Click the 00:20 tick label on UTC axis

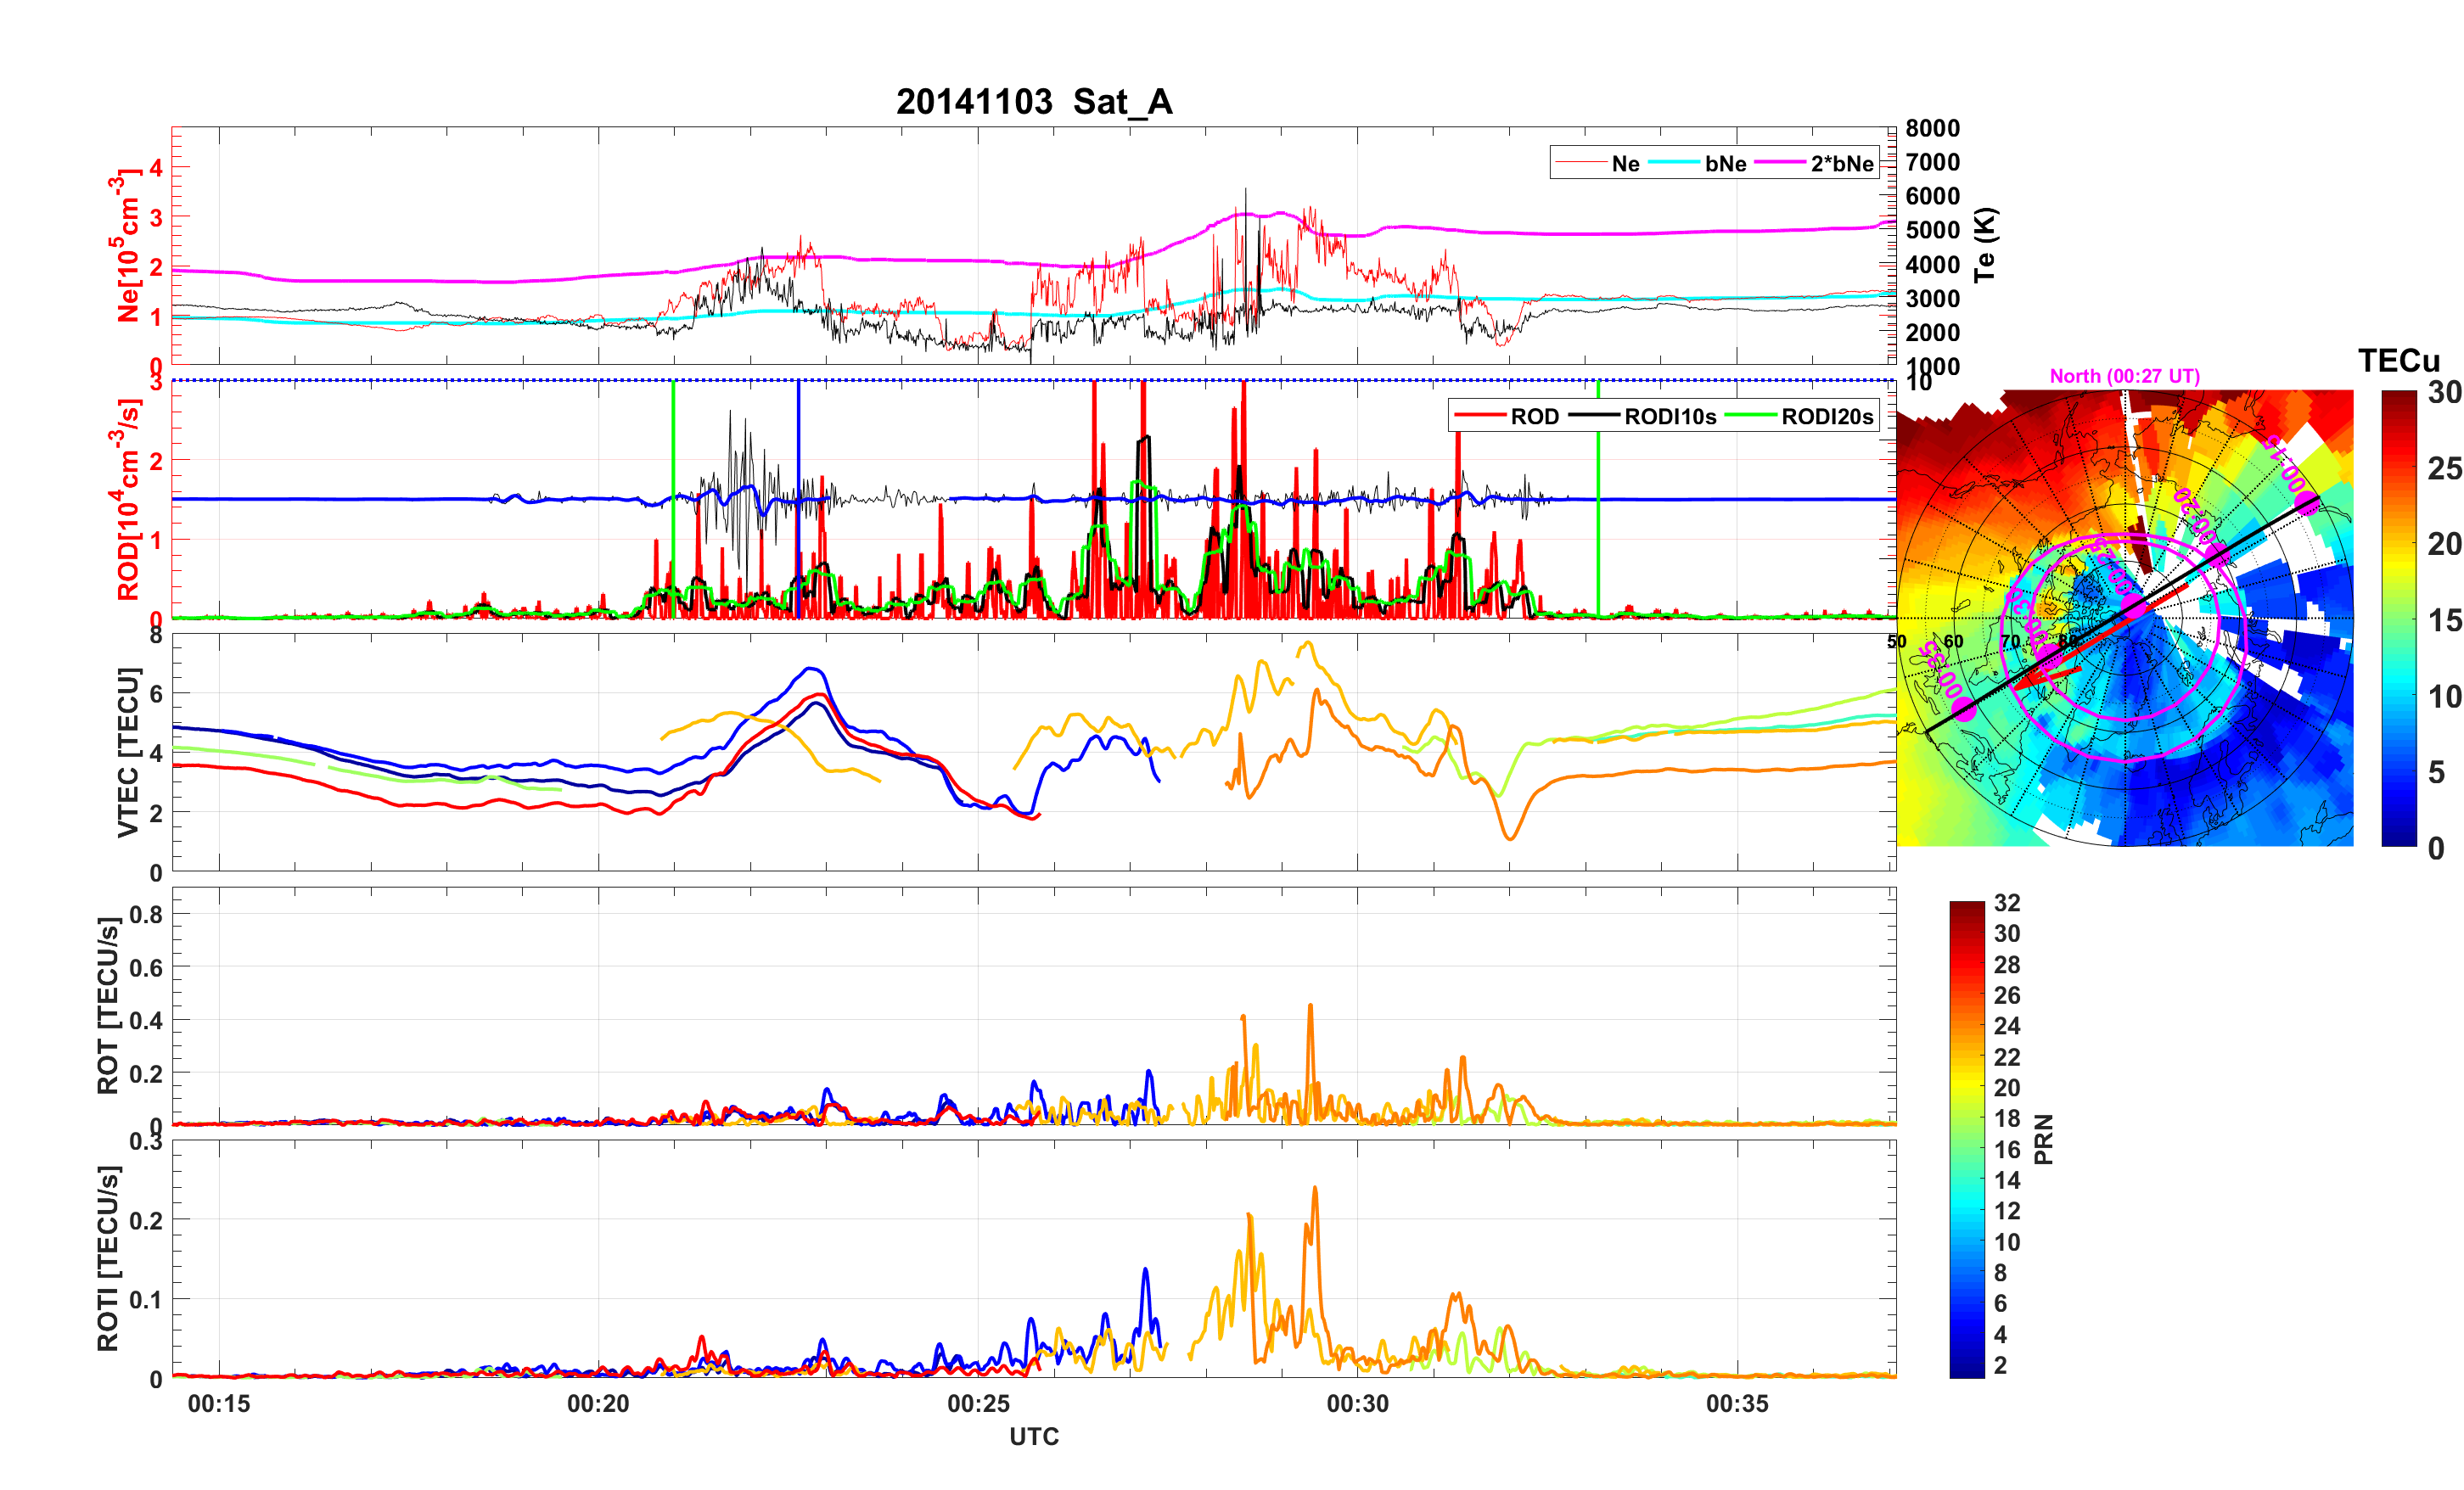point(598,1404)
